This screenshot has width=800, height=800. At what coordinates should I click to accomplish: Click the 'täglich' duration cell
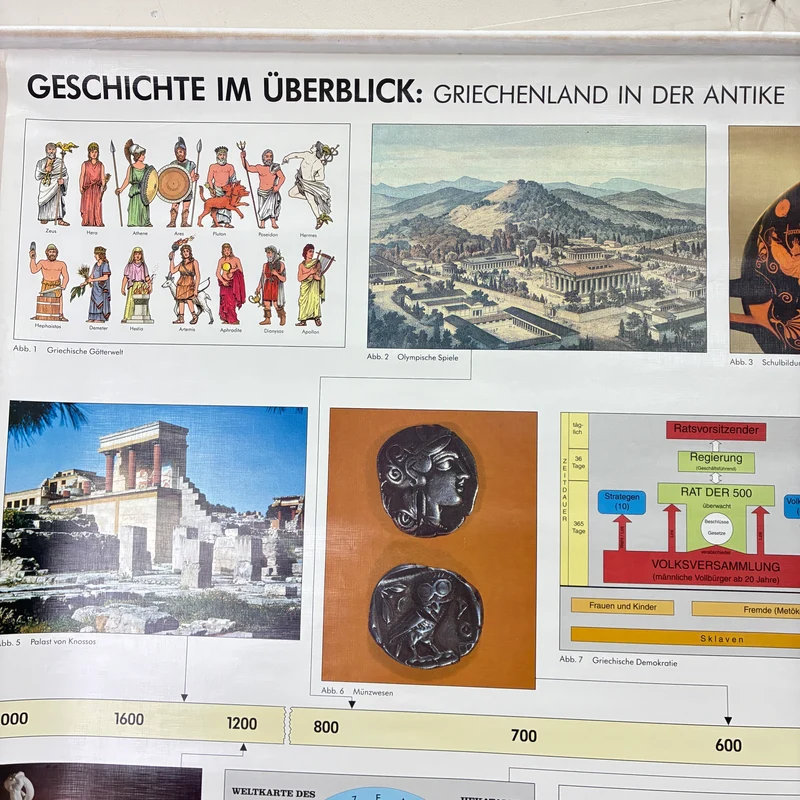tap(578, 429)
